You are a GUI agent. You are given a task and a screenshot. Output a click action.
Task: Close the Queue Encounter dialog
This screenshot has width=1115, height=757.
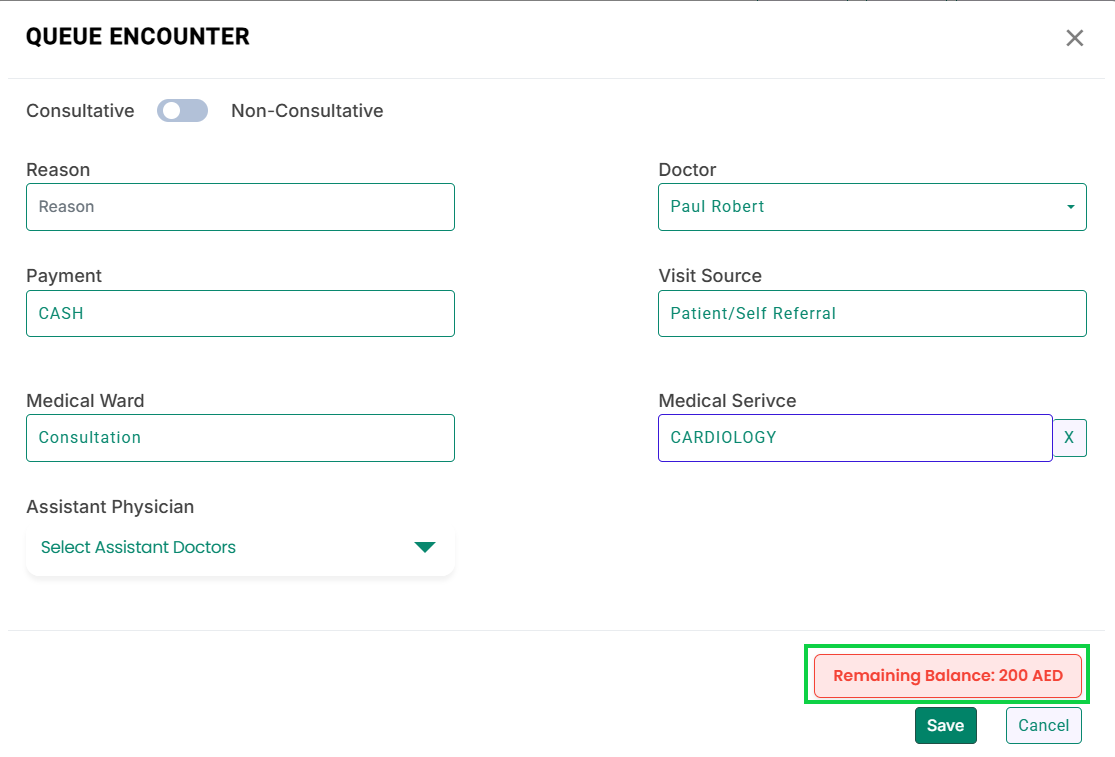1075,38
